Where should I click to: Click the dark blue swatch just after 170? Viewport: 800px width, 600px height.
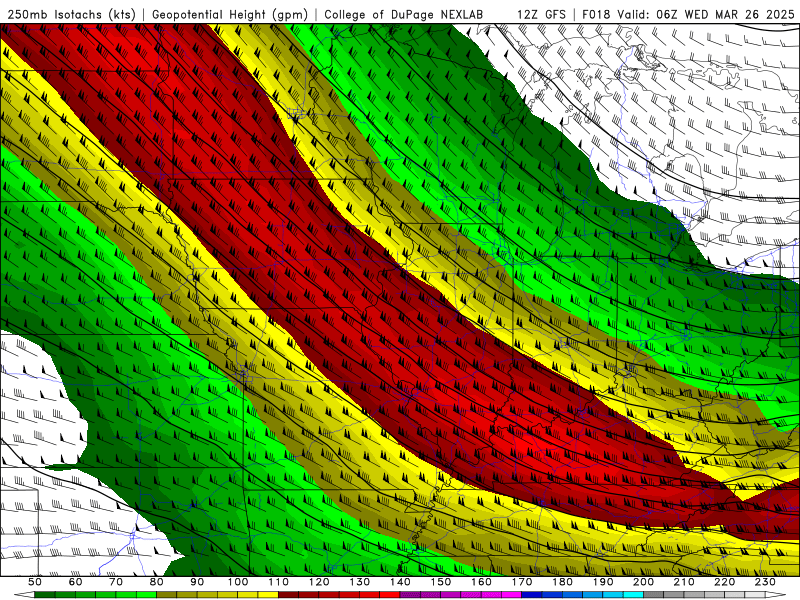click(x=532, y=595)
